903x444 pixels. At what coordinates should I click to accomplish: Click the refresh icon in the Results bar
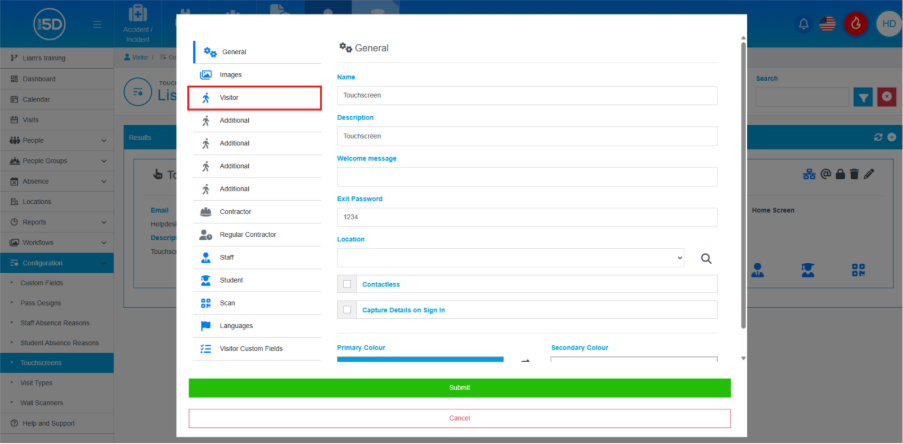tap(878, 137)
